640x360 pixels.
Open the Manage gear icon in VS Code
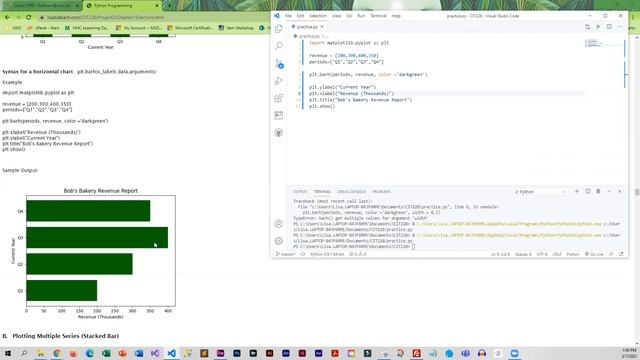pyautogui.click(x=279, y=241)
